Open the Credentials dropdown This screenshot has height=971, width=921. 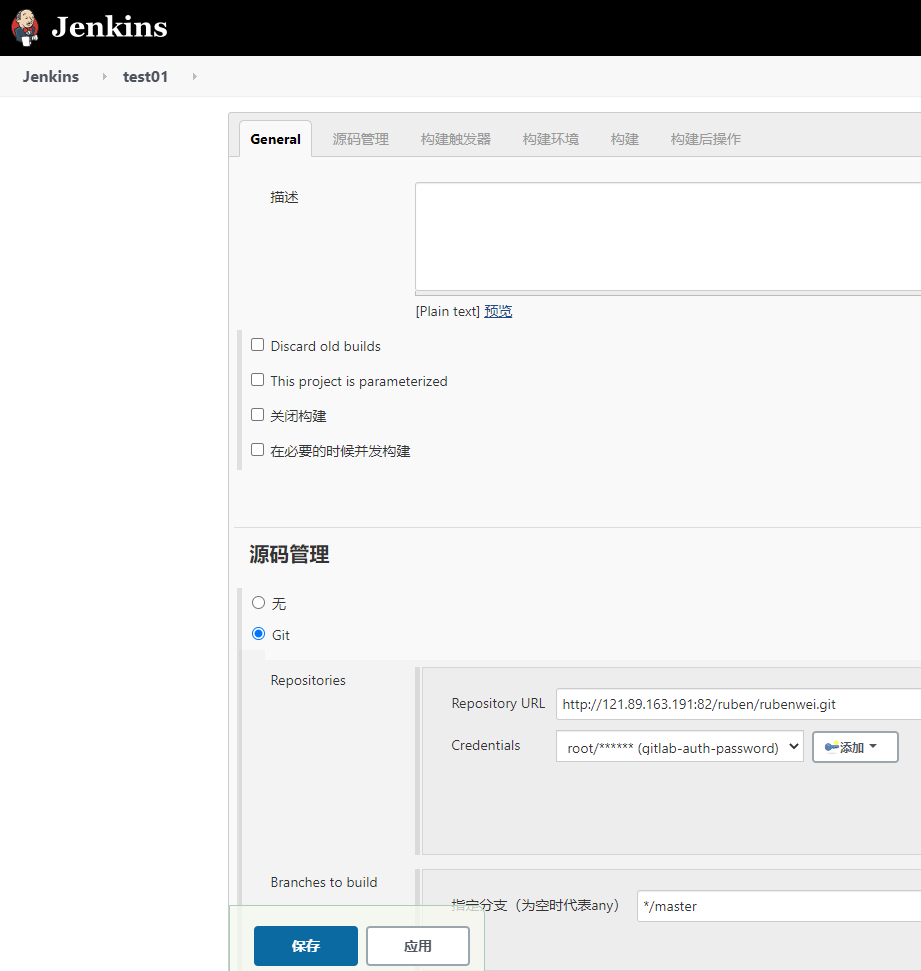pyautogui.click(x=679, y=747)
